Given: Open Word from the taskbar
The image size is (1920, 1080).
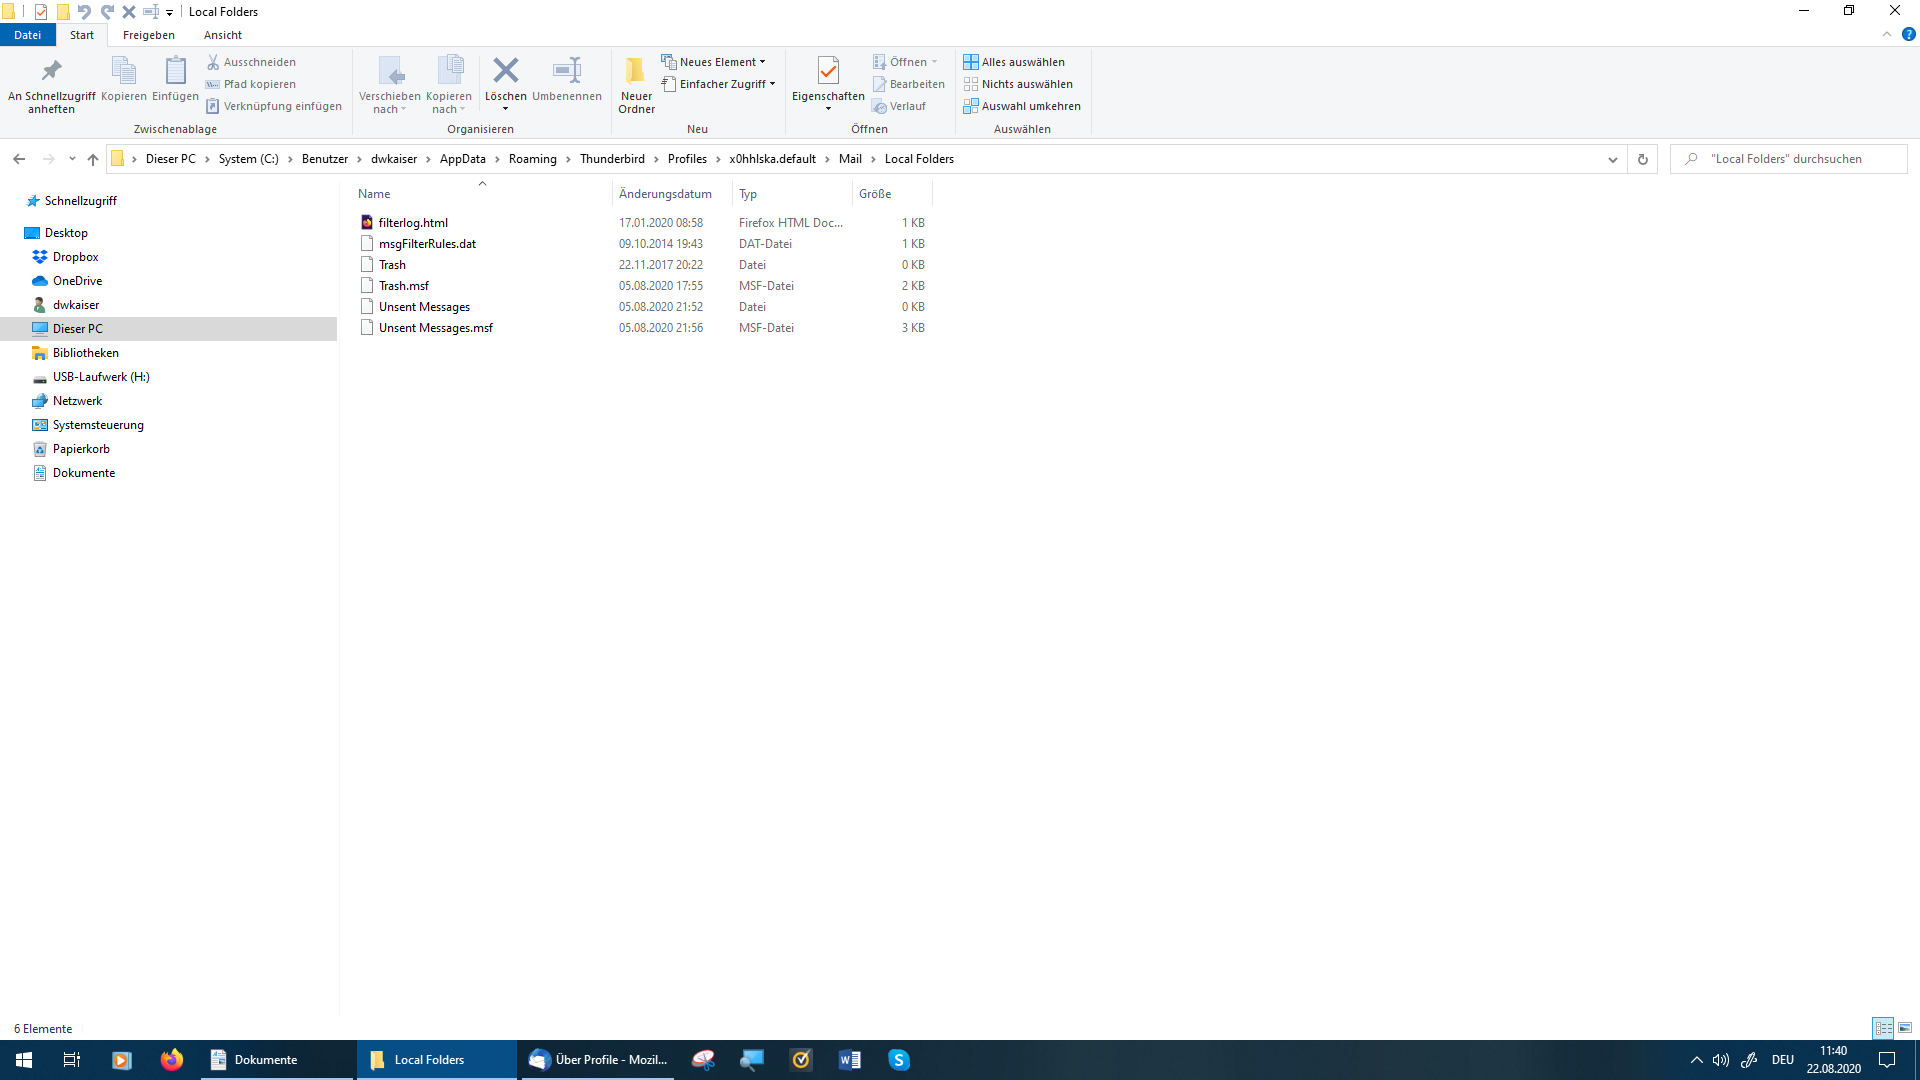Looking at the screenshot, I should click(x=850, y=1060).
